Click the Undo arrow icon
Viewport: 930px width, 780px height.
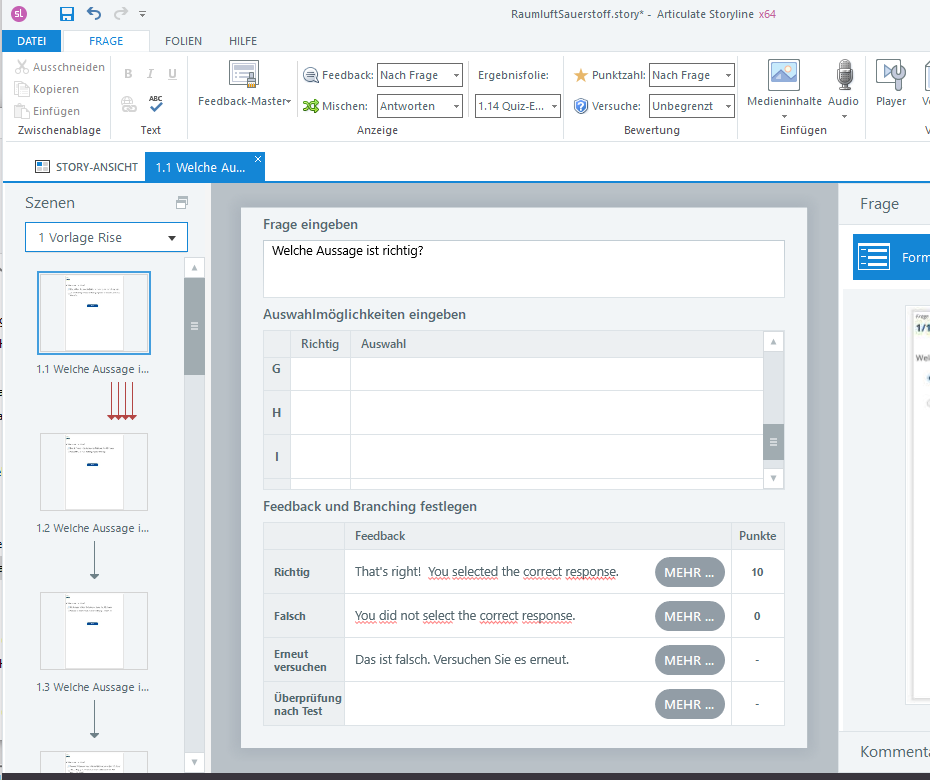[x=94, y=13]
